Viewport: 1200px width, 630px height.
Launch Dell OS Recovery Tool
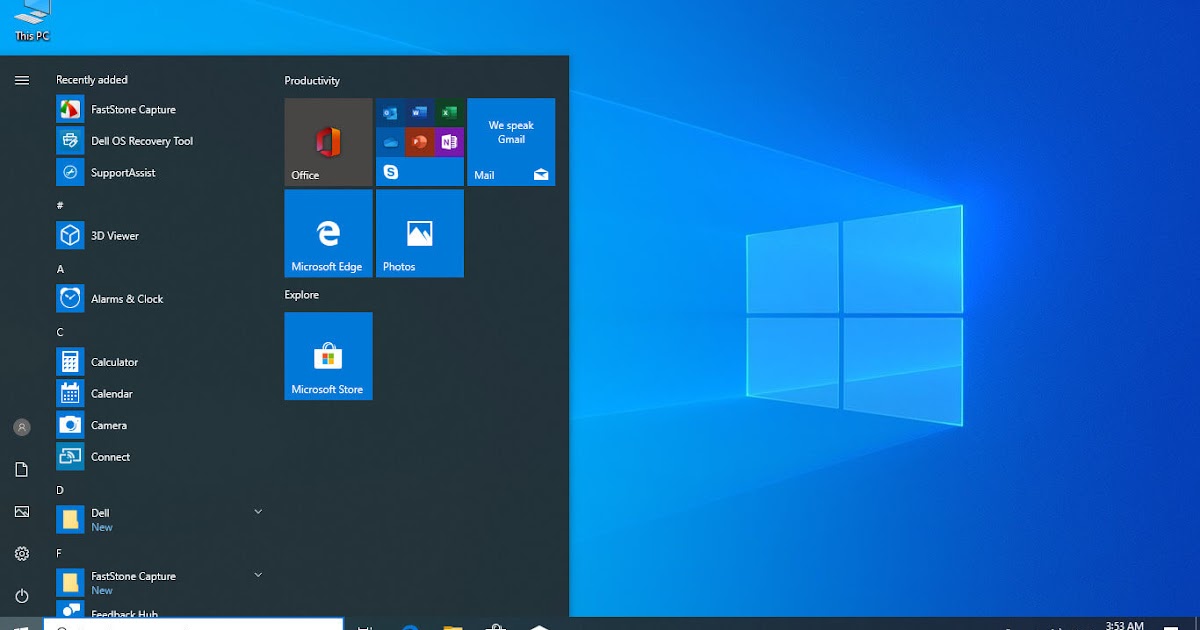point(160,141)
